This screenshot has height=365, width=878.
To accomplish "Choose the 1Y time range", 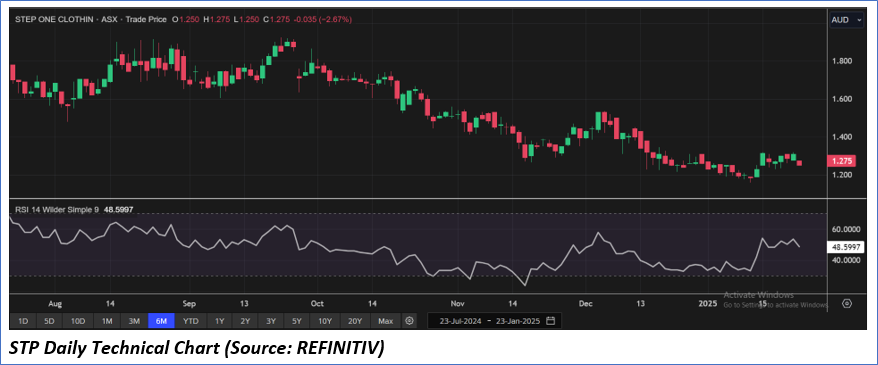I will [220, 321].
